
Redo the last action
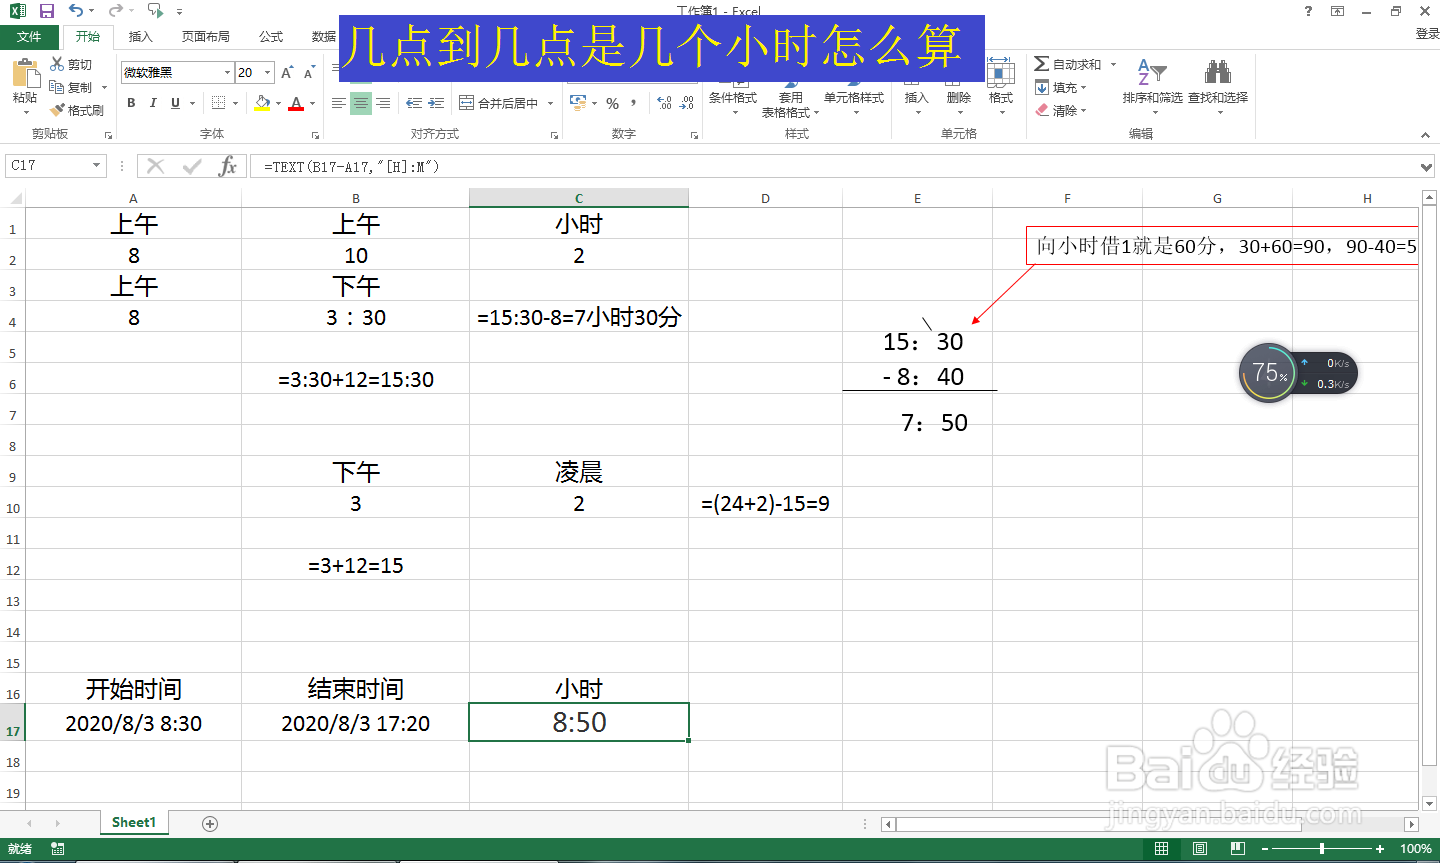pyautogui.click(x=115, y=11)
